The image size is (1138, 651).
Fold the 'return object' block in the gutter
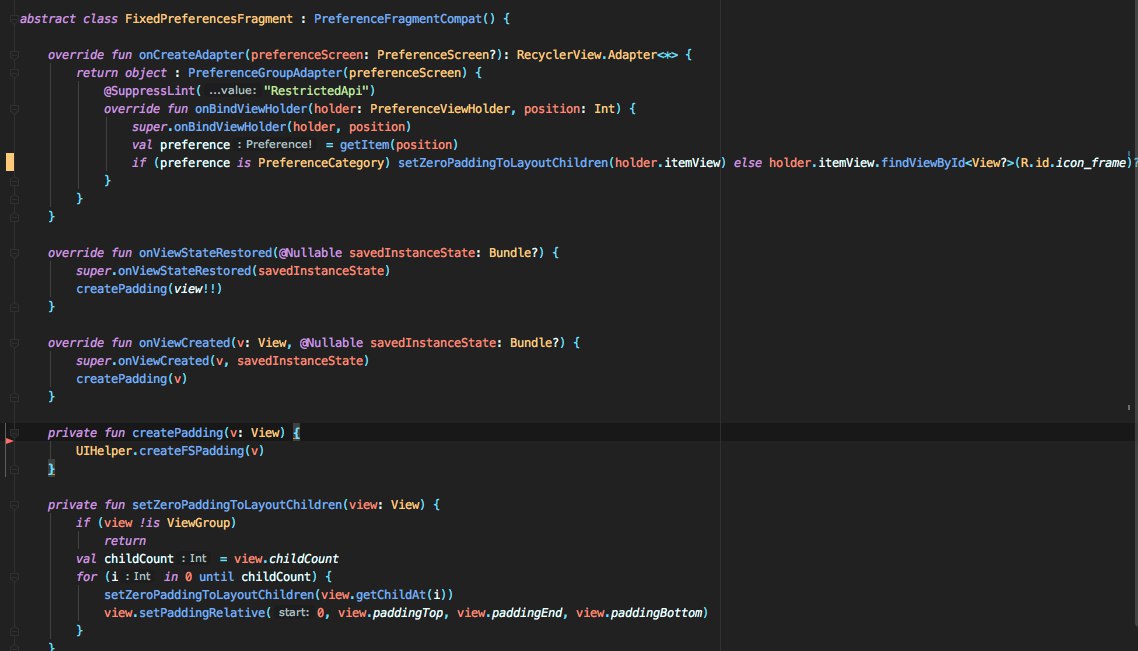(14, 73)
